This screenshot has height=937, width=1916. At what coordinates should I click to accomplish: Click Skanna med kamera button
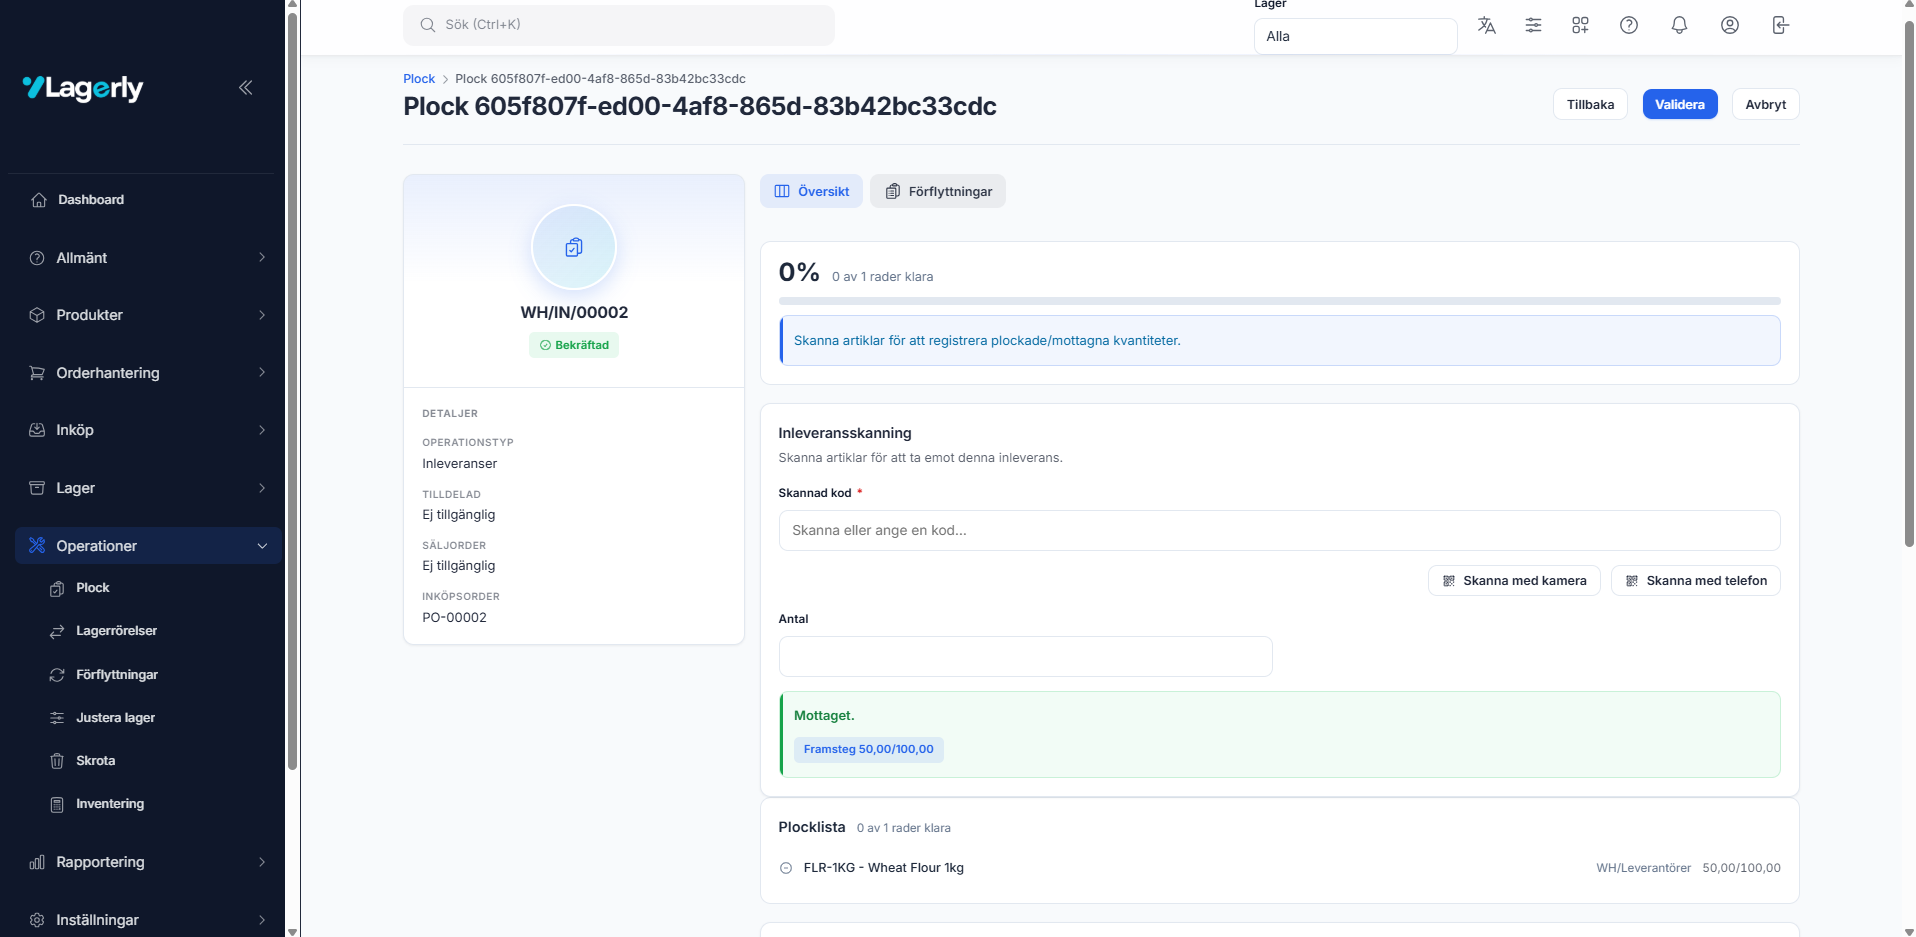pos(1513,581)
